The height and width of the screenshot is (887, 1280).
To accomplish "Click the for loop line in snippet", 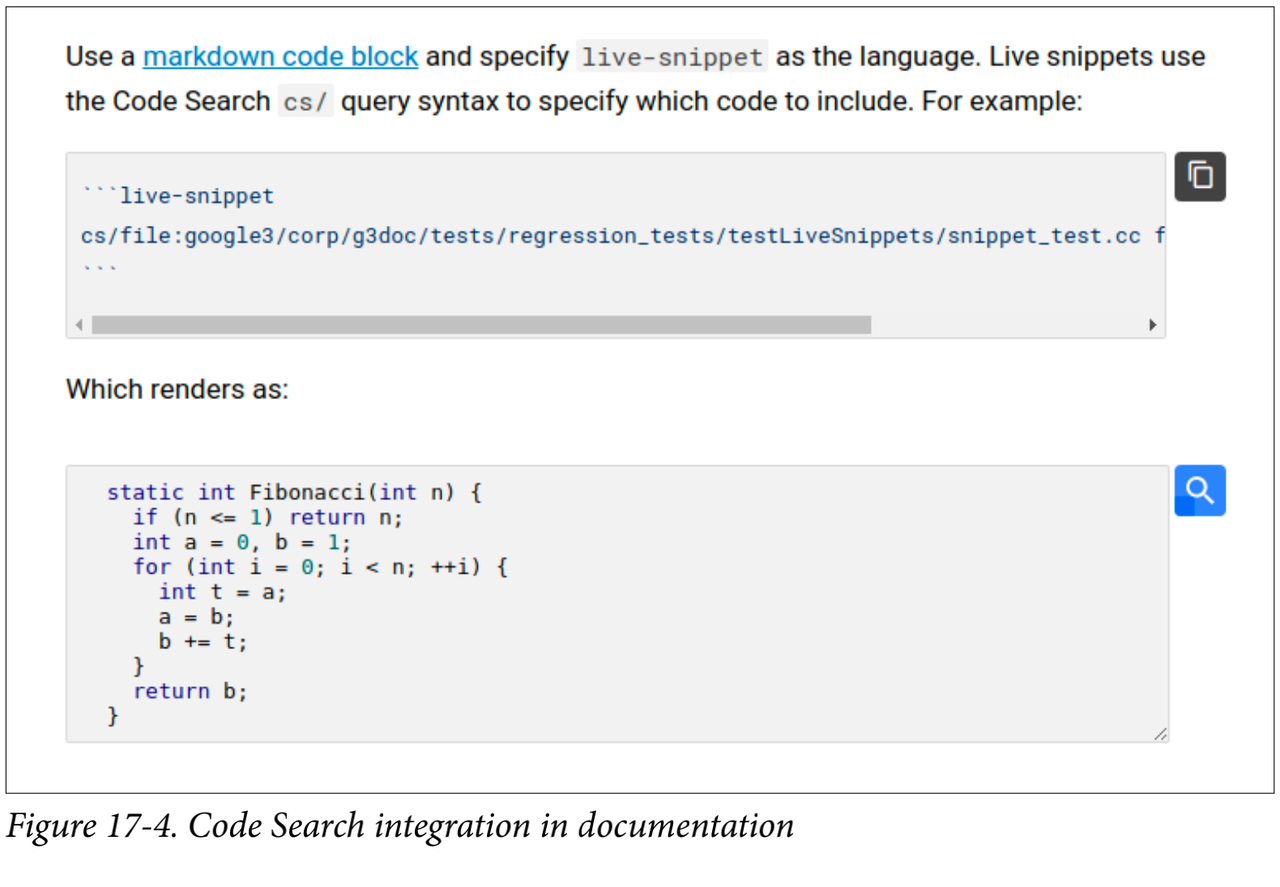I will coord(320,567).
